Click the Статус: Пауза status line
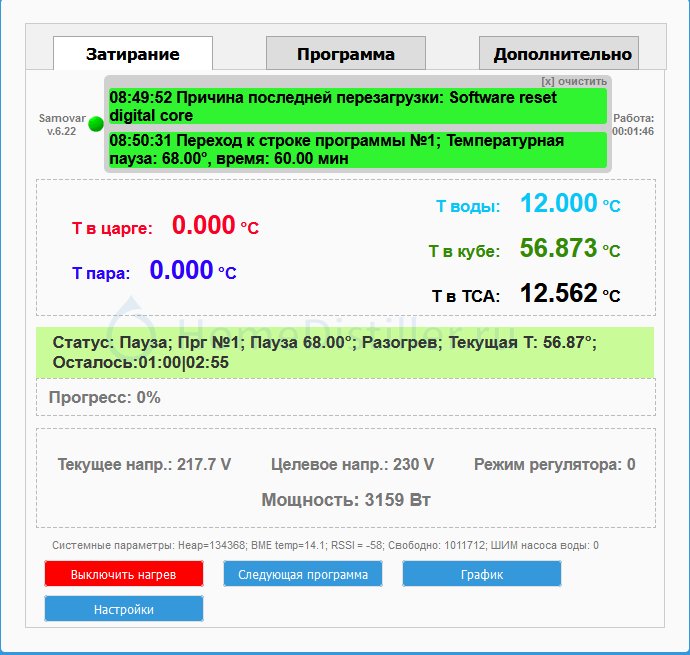 345,352
